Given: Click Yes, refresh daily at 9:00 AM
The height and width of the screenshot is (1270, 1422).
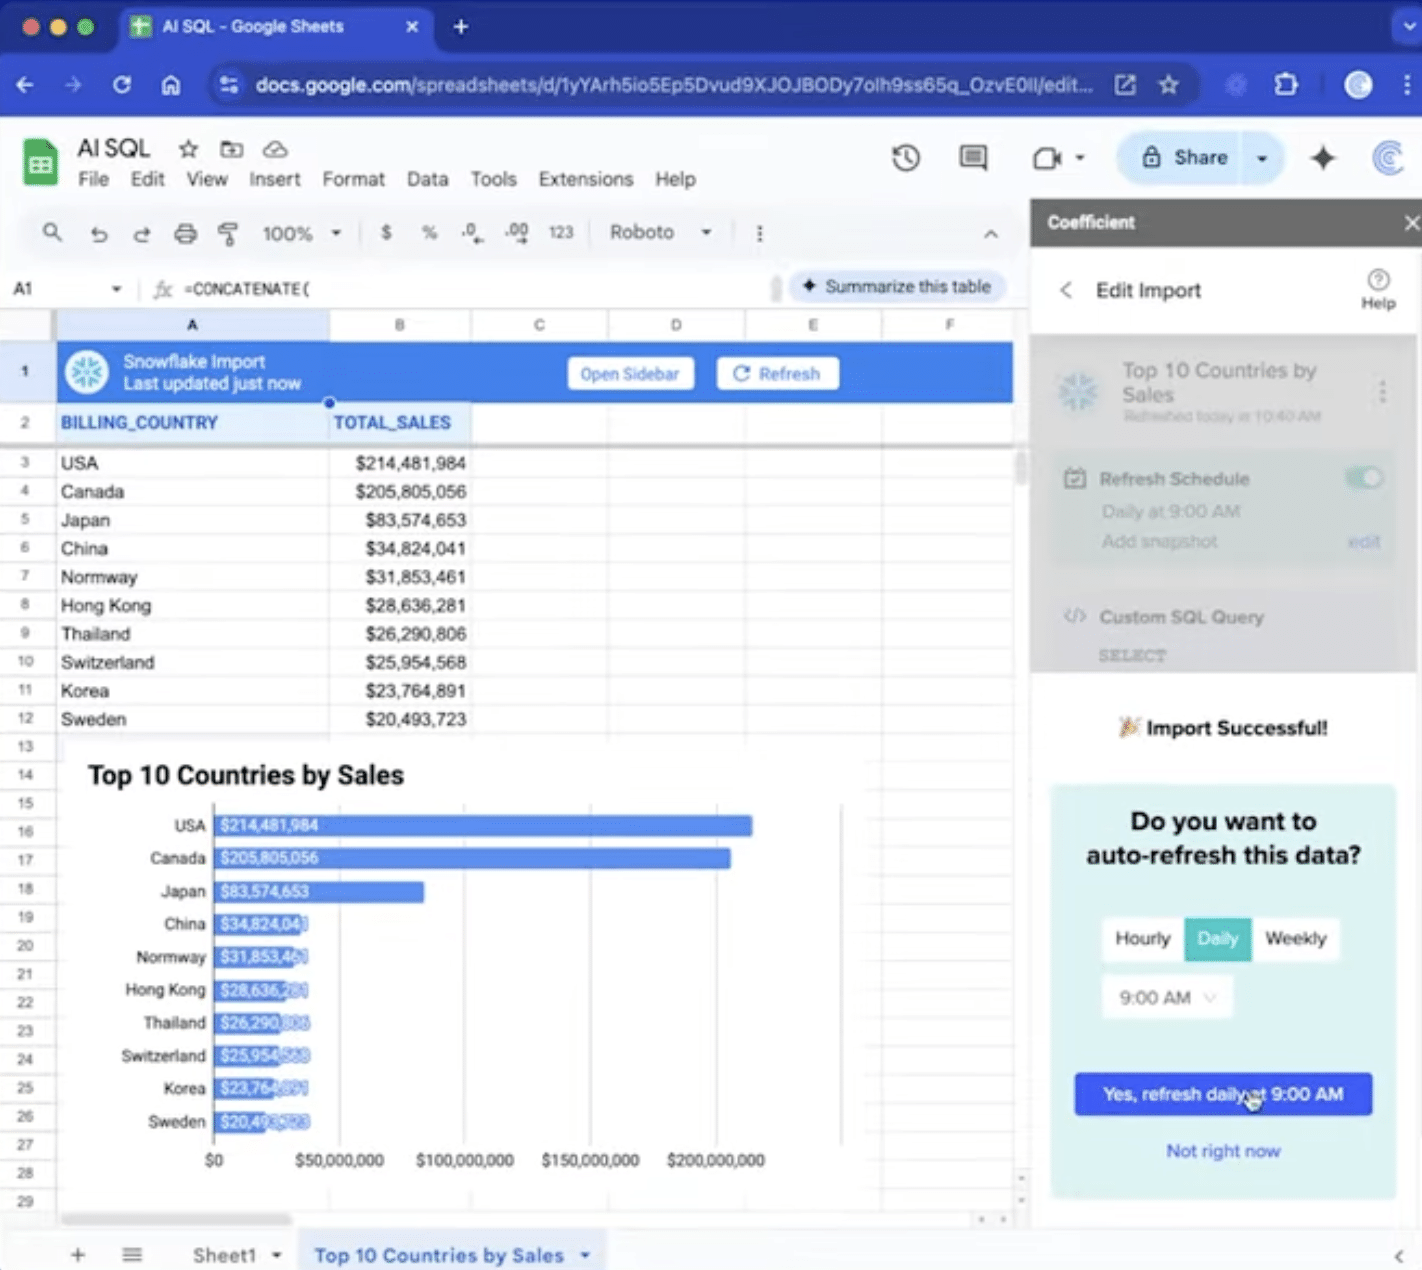Looking at the screenshot, I should click(1222, 1094).
